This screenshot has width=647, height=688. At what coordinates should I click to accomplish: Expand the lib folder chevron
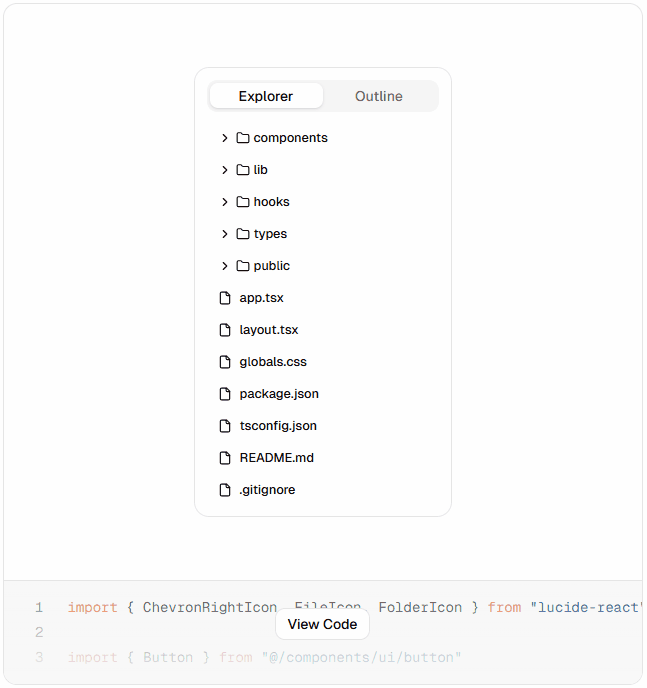click(225, 170)
